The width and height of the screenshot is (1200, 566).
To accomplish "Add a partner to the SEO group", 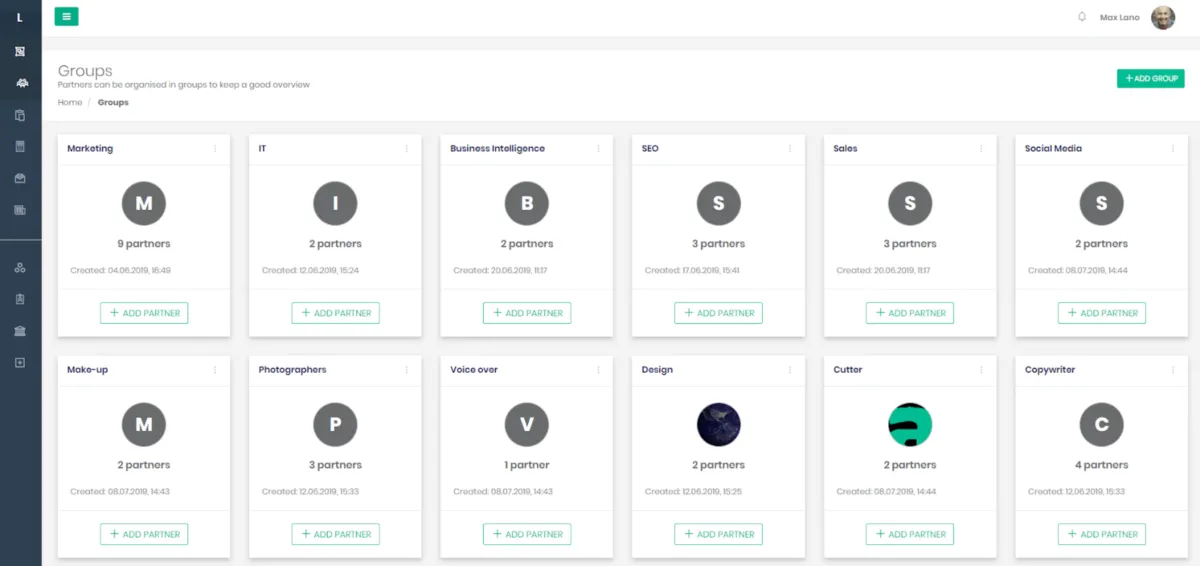I will click(x=718, y=313).
